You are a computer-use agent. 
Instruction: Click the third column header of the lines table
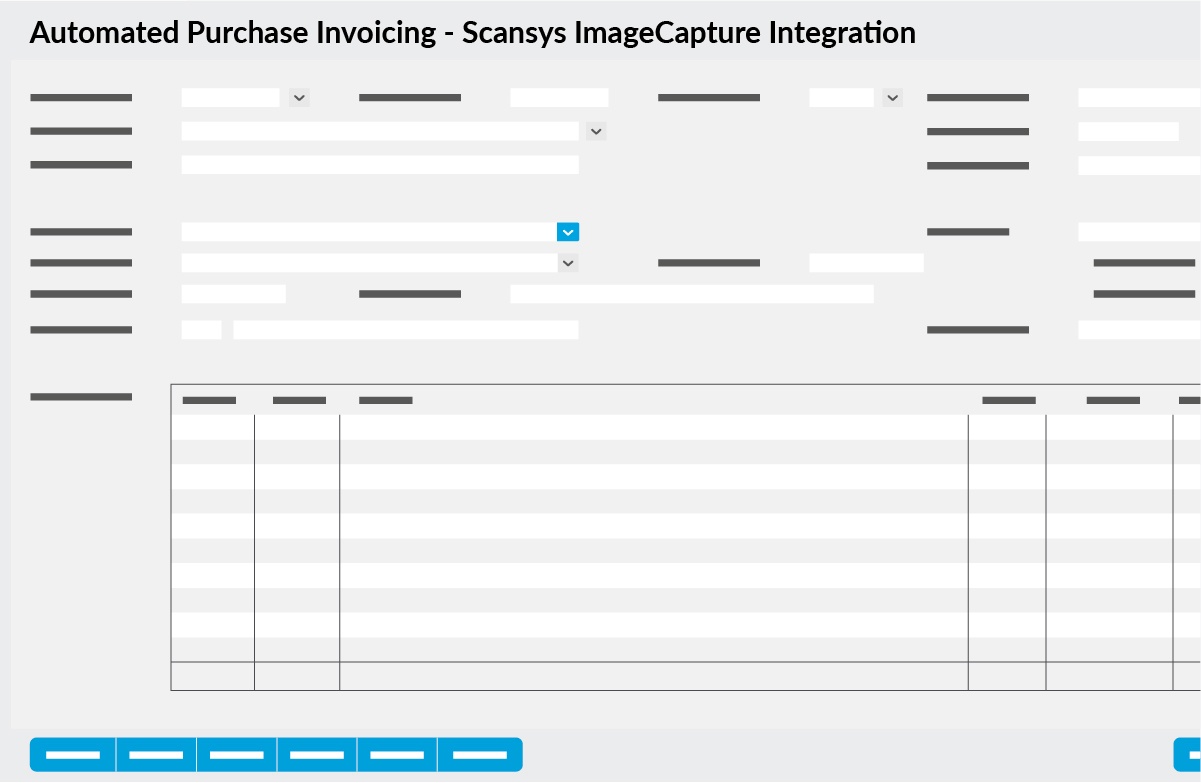[386, 400]
